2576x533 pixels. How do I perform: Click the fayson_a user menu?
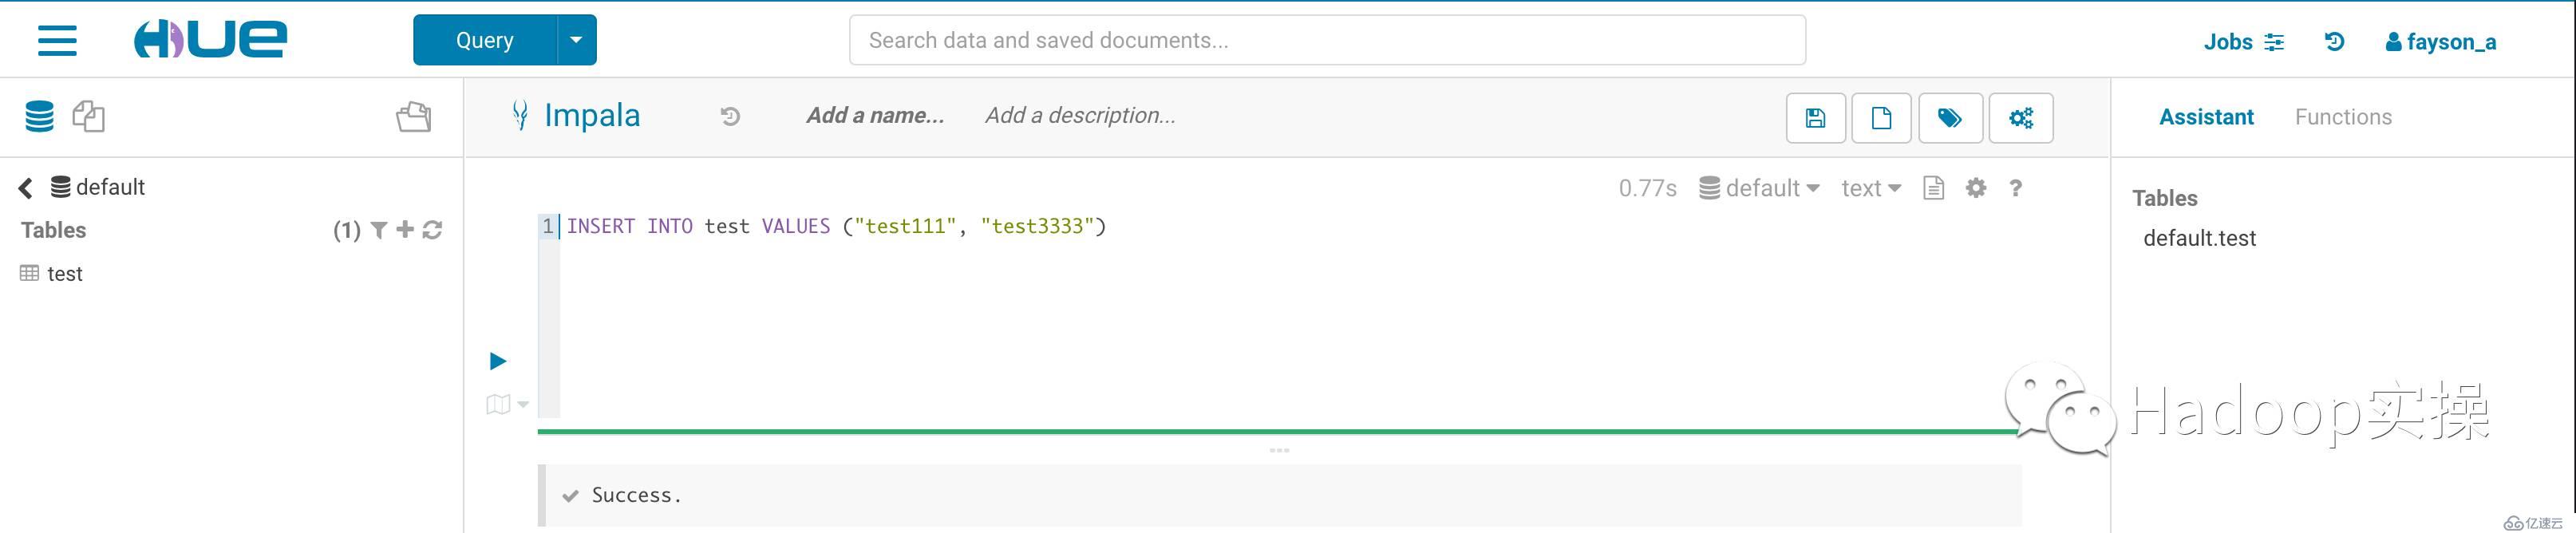(x=2441, y=42)
